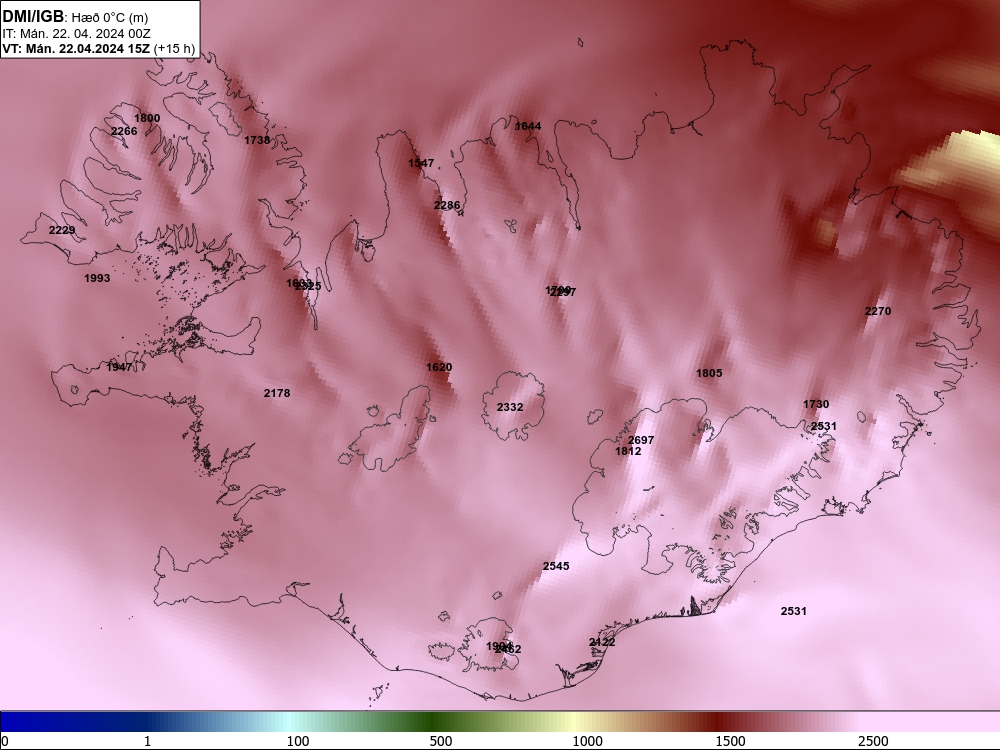
Task: Click the 1730 height value
Action: [816, 404]
